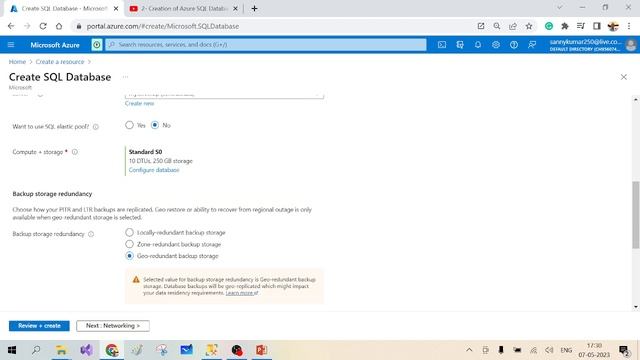Open Azure portal Settings gear
640x360 pixels.
click(496, 44)
